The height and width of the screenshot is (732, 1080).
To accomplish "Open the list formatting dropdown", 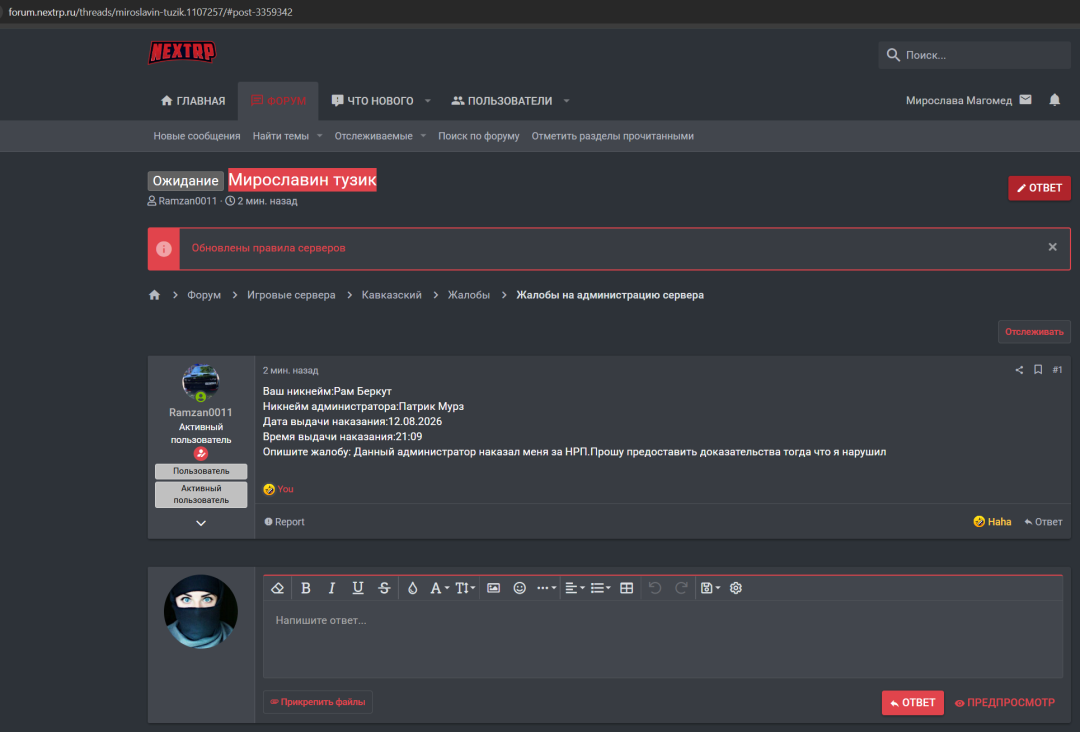I will coord(600,588).
